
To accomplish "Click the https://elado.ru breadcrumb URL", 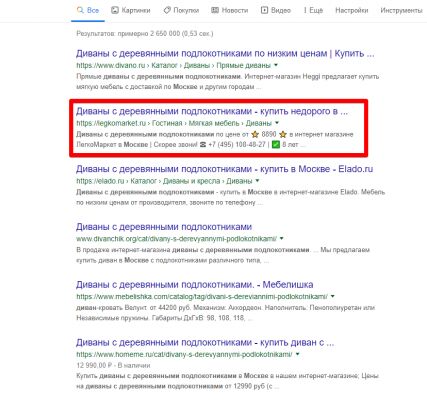I will [x=164, y=181].
